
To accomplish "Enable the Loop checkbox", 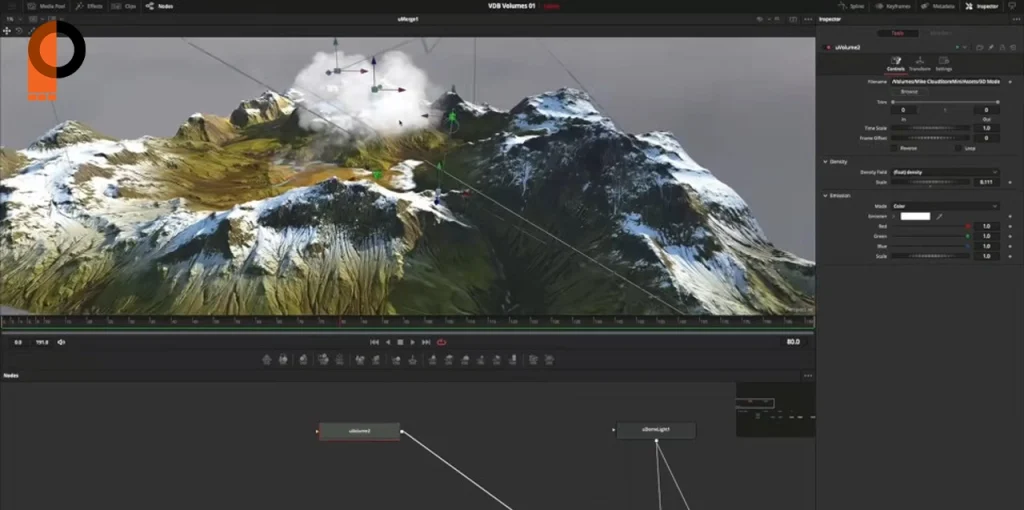I will pyautogui.click(x=957, y=148).
